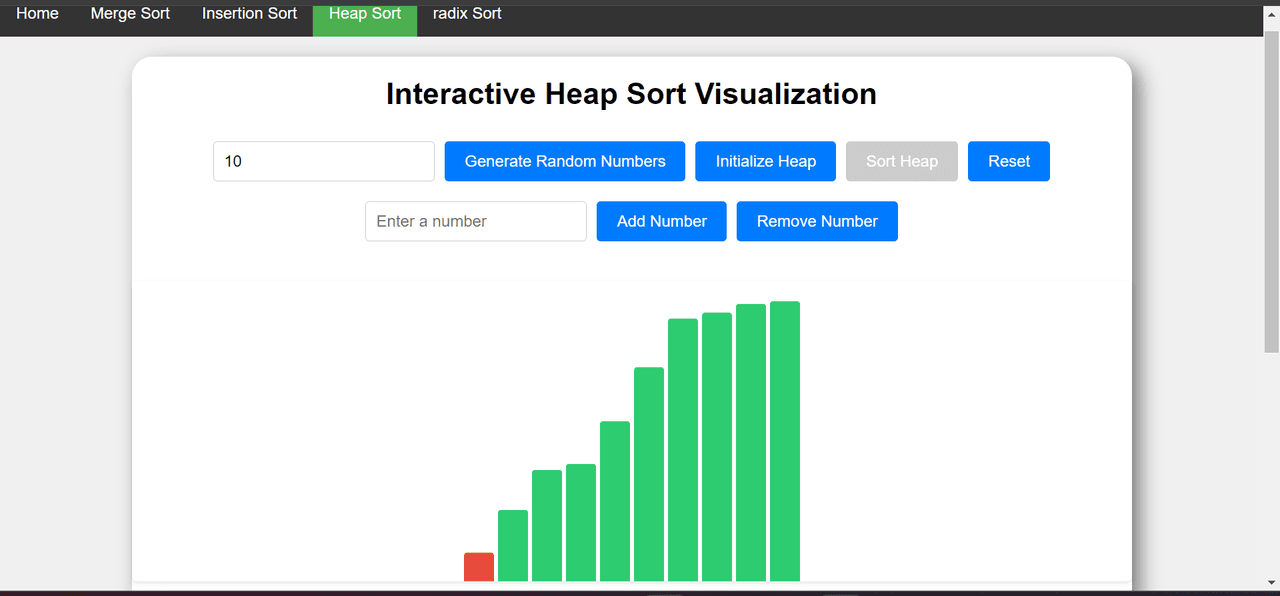Viewport: 1280px width, 596px height.
Task: Go to the Home page
Action: pos(37,14)
